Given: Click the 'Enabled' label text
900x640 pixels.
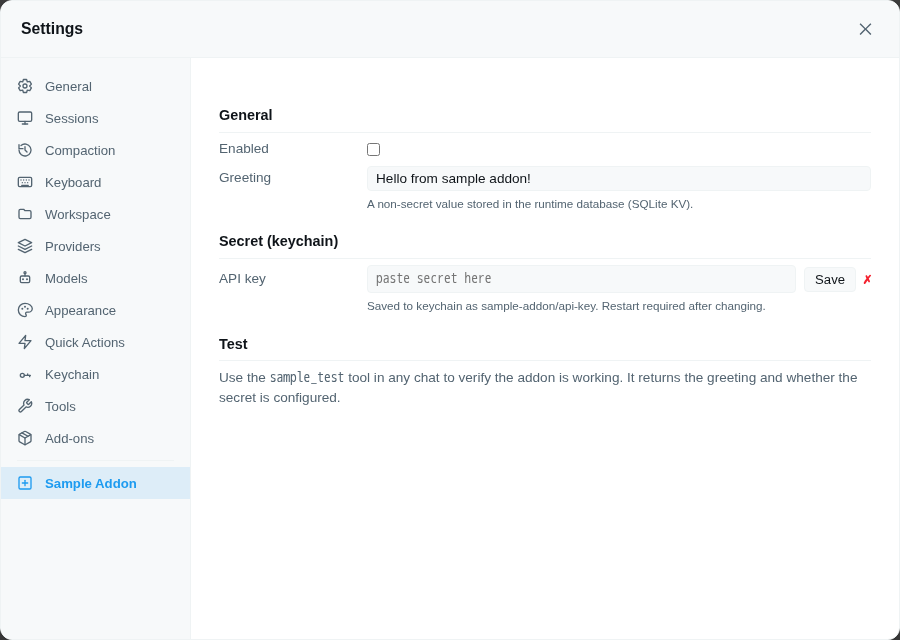Looking at the screenshot, I should 244,149.
